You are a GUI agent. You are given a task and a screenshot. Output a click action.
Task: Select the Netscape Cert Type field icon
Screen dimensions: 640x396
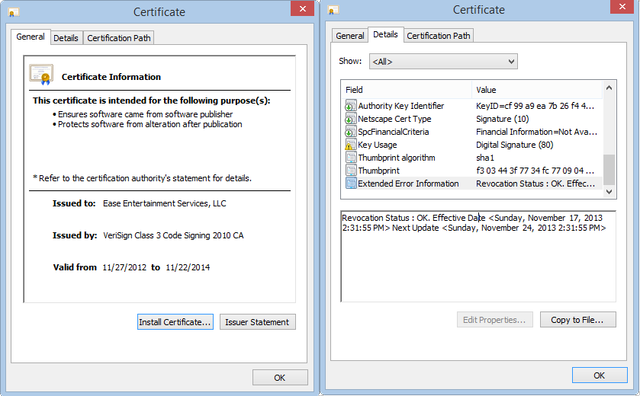(x=350, y=119)
